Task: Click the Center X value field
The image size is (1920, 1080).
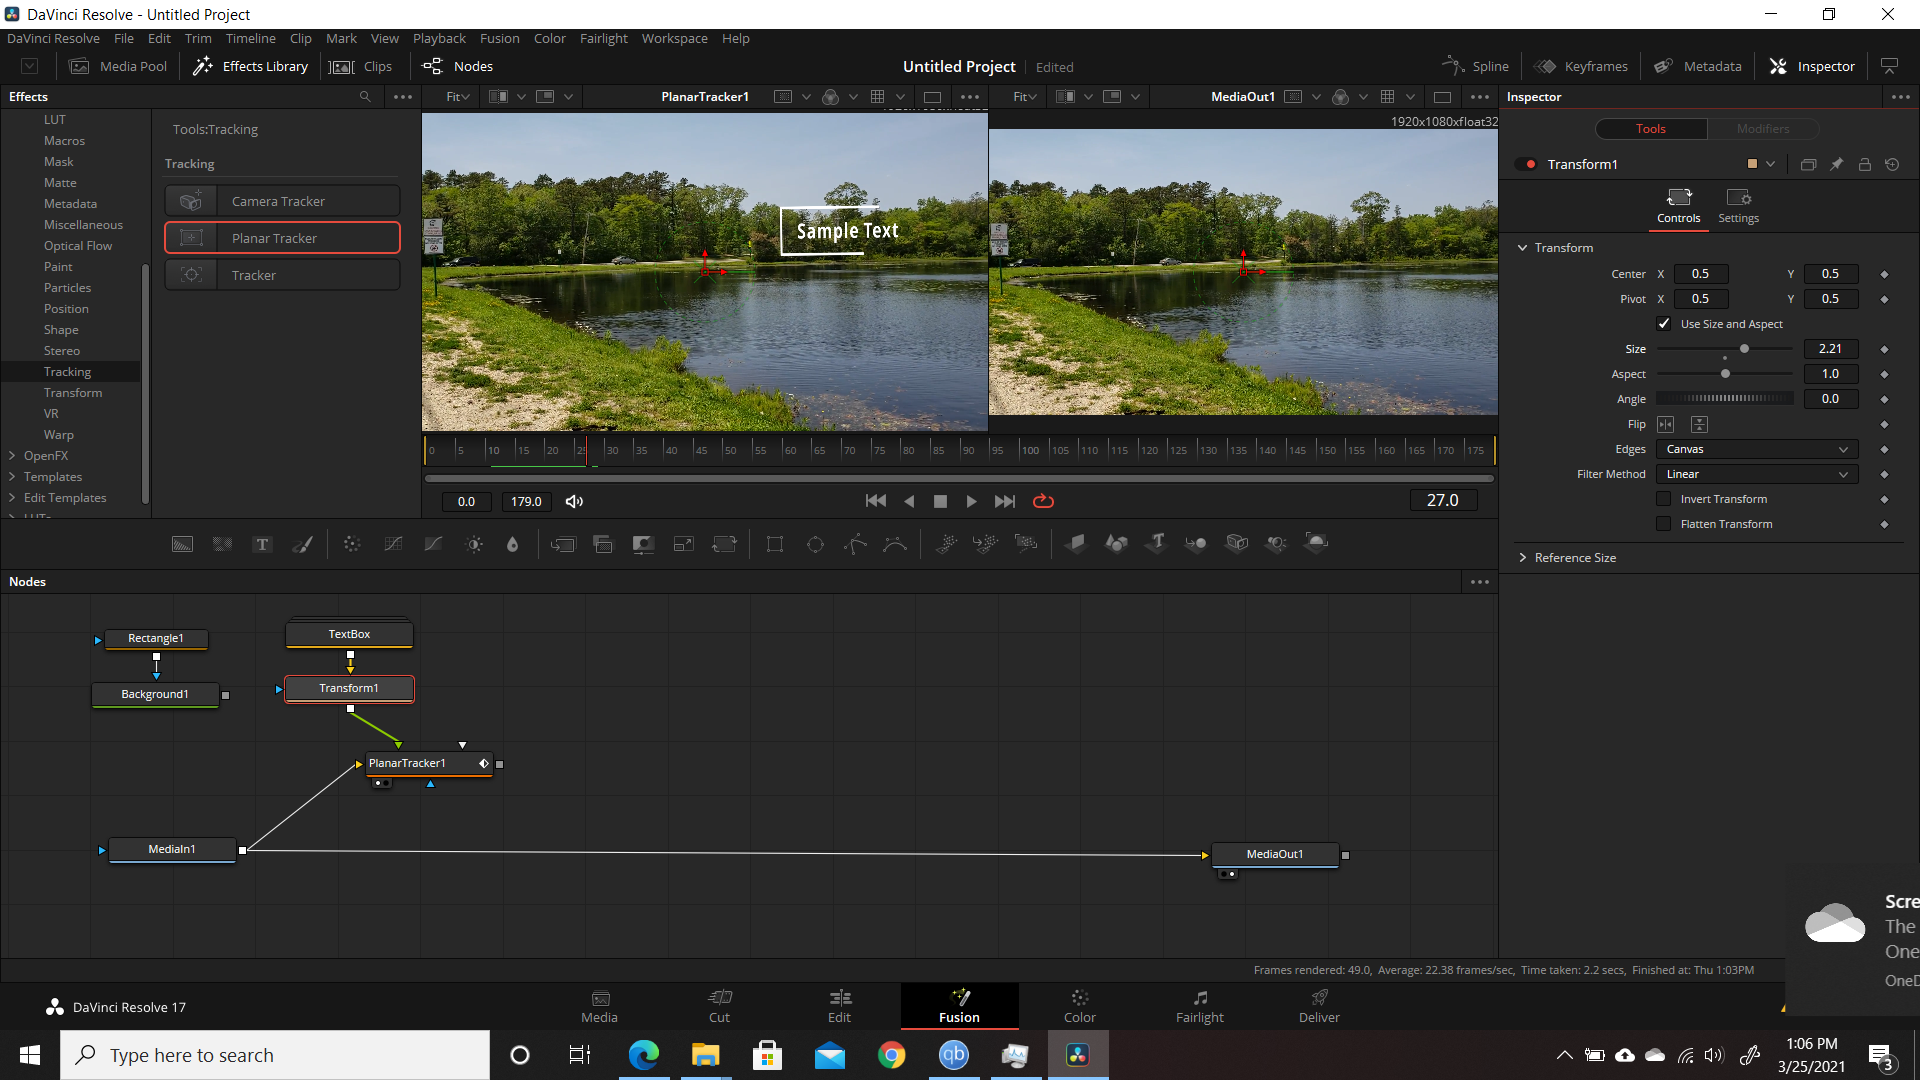Action: click(1700, 274)
